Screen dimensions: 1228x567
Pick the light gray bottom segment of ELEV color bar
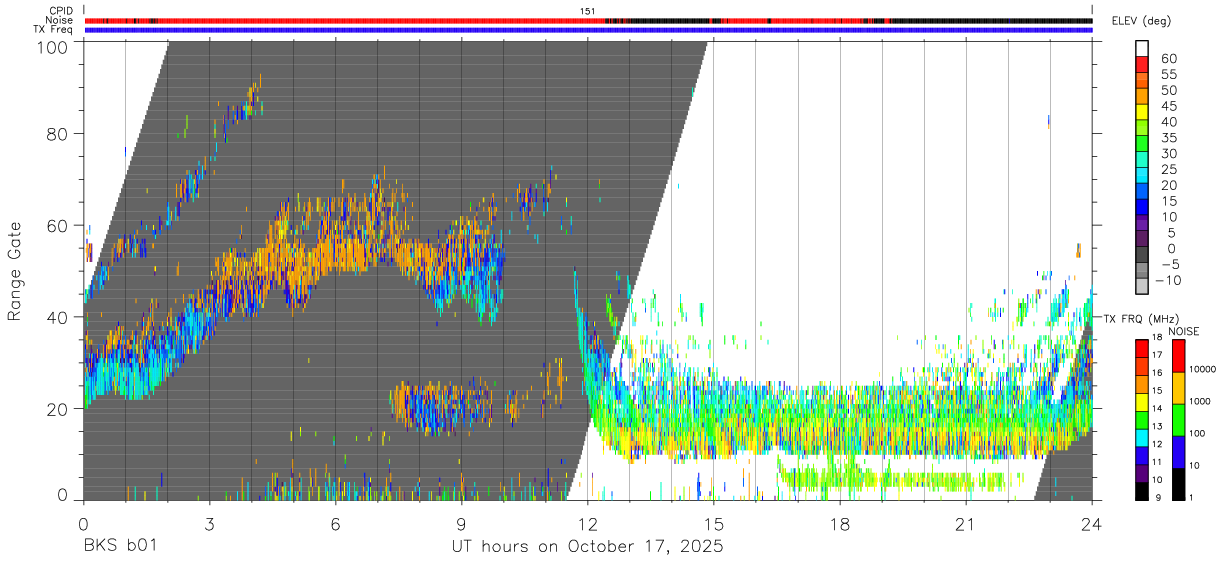click(x=1142, y=286)
